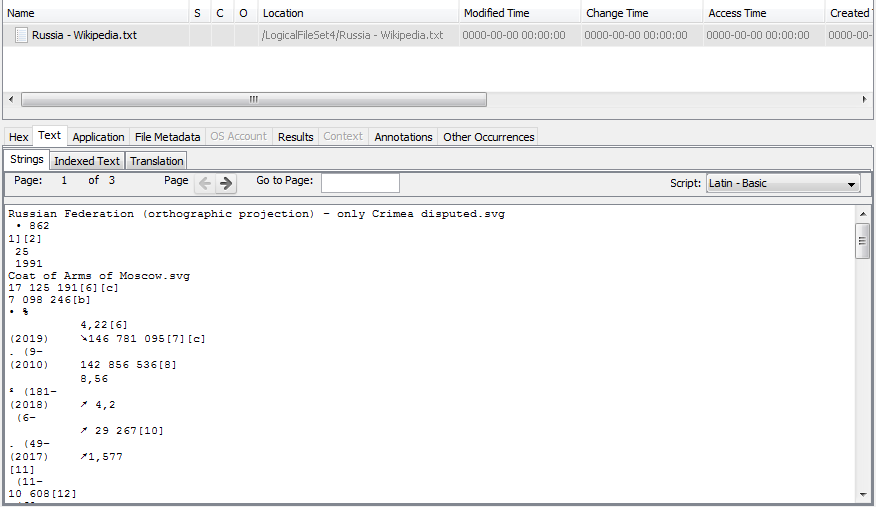Click the Go to Page input field

tap(360, 183)
